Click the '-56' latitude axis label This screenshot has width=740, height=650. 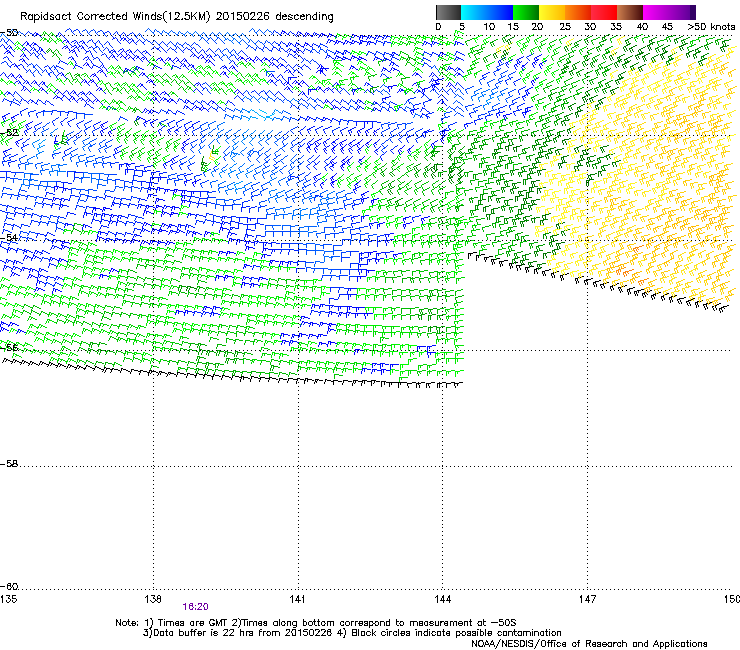point(9,348)
